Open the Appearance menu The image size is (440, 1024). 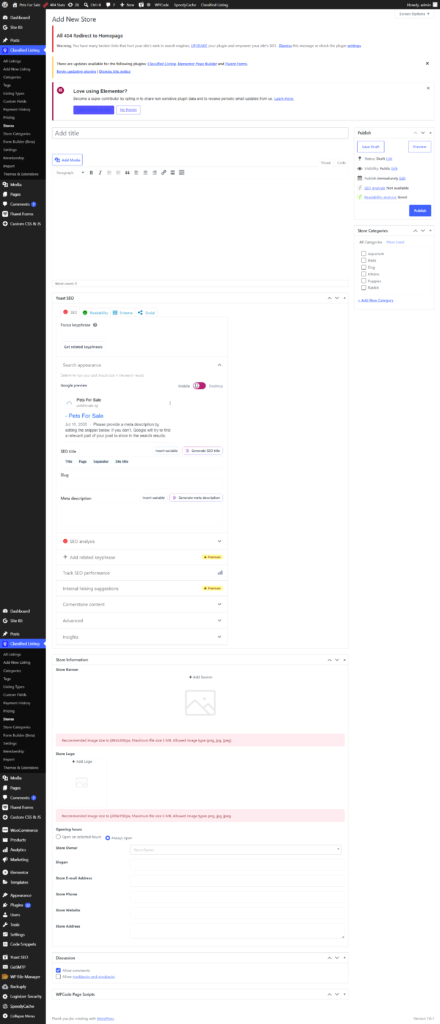(x=23, y=895)
